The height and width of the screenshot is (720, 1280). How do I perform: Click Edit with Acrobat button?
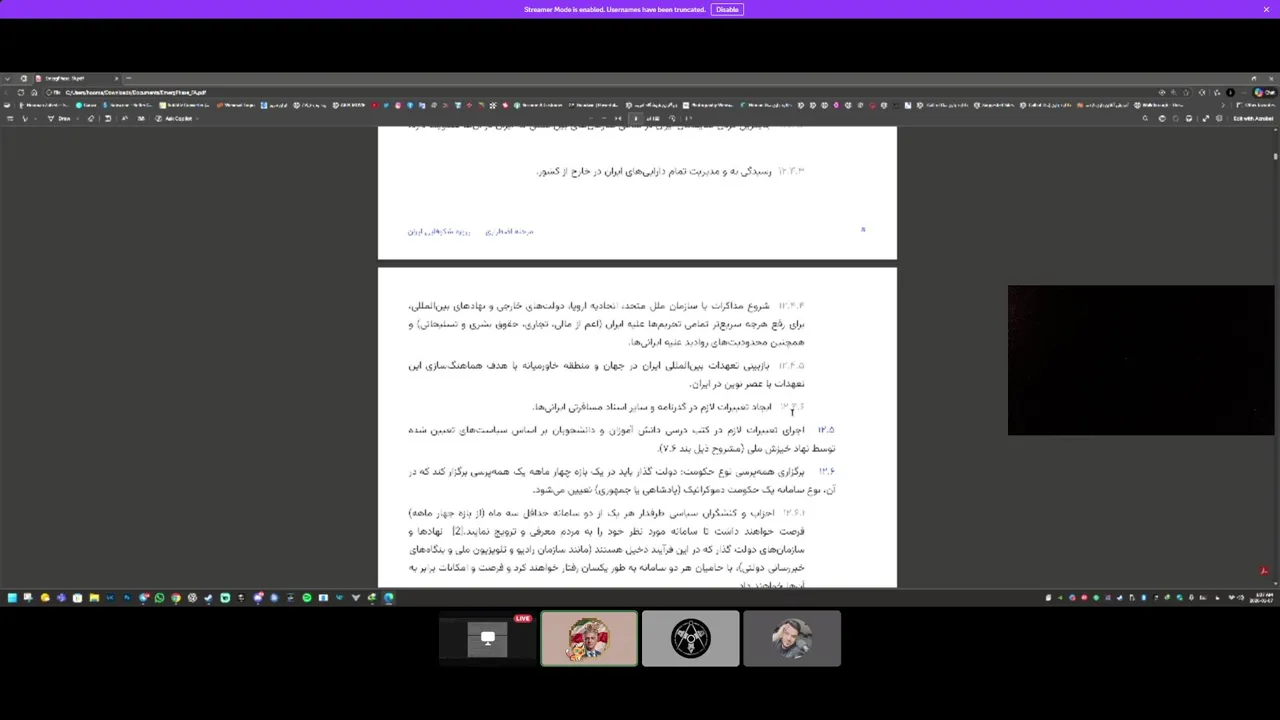click(1253, 118)
